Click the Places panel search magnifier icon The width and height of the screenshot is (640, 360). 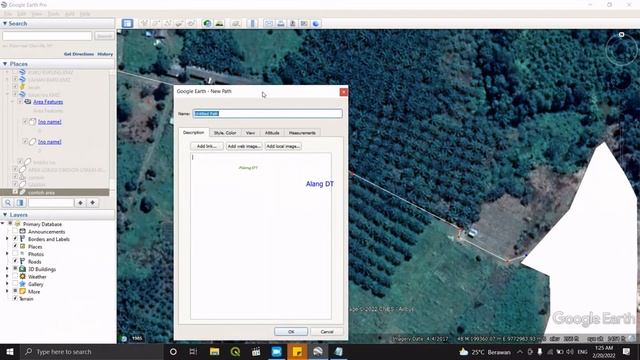click(8, 203)
